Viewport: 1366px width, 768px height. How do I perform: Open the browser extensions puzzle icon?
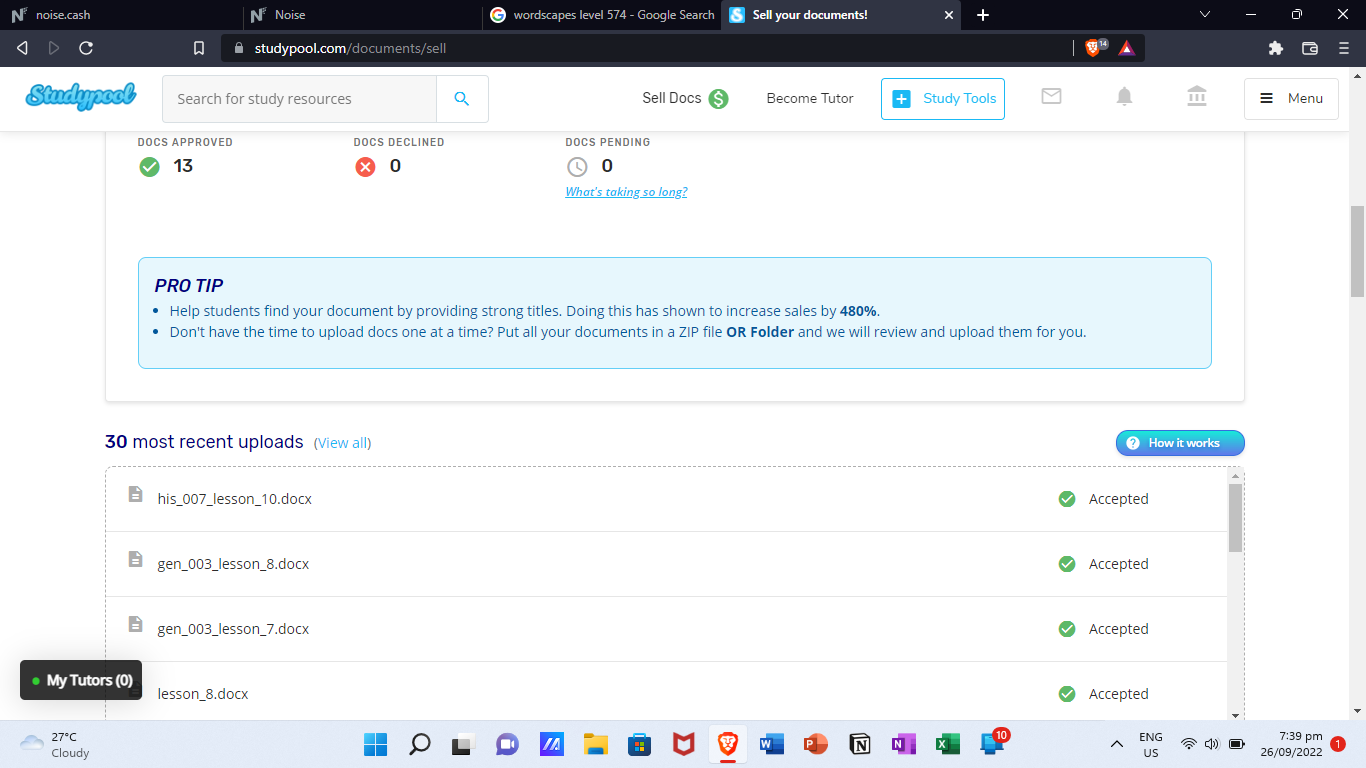(1276, 48)
